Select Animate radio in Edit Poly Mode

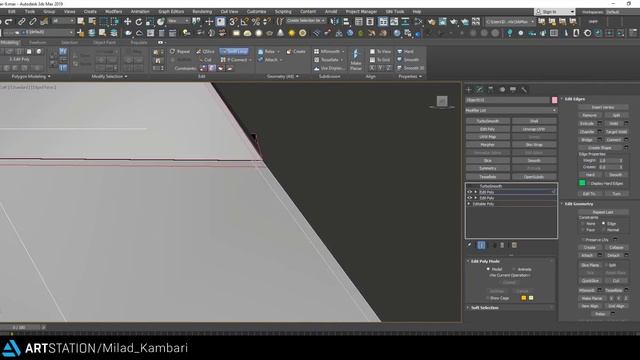pyautogui.click(x=513, y=269)
